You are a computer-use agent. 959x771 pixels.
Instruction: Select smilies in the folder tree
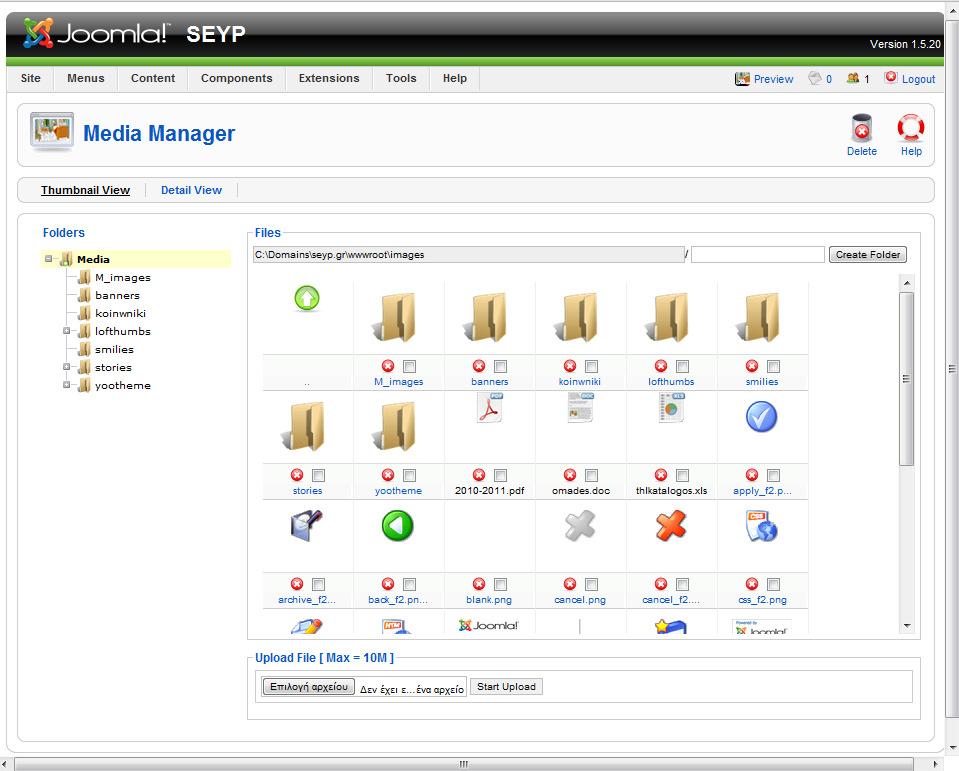coord(114,349)
